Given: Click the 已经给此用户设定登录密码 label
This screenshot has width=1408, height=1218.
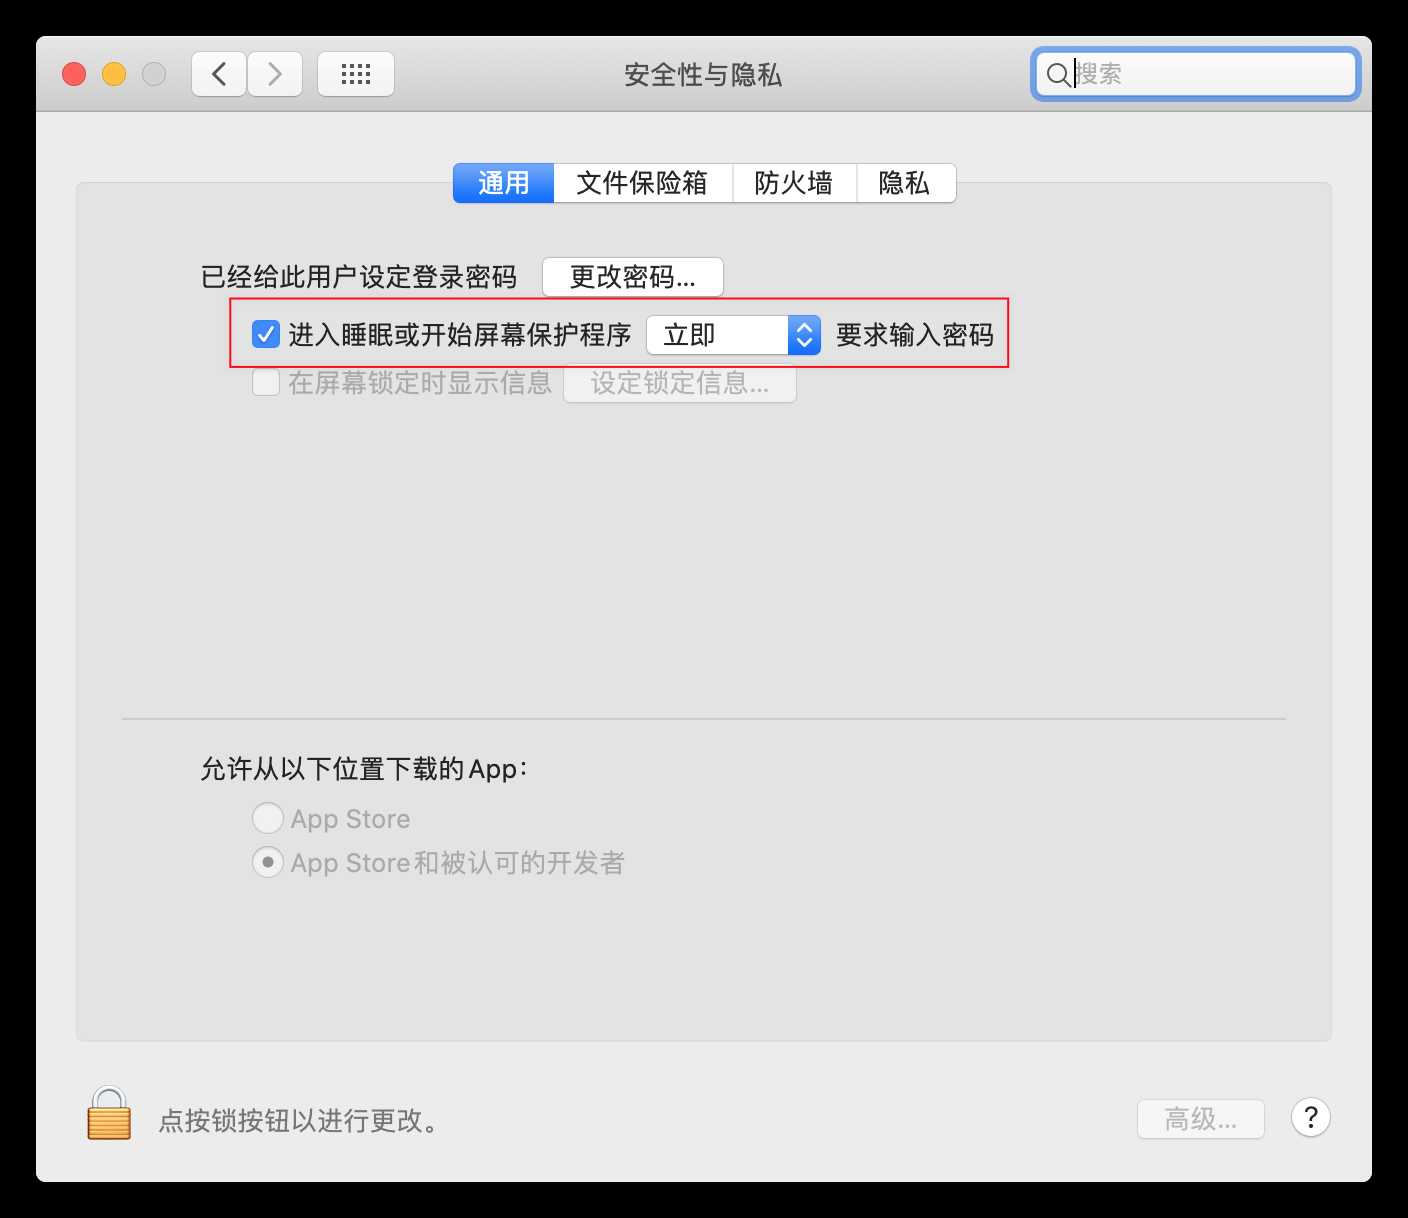Looking at the screenshot, I should [x=359, y=277].
